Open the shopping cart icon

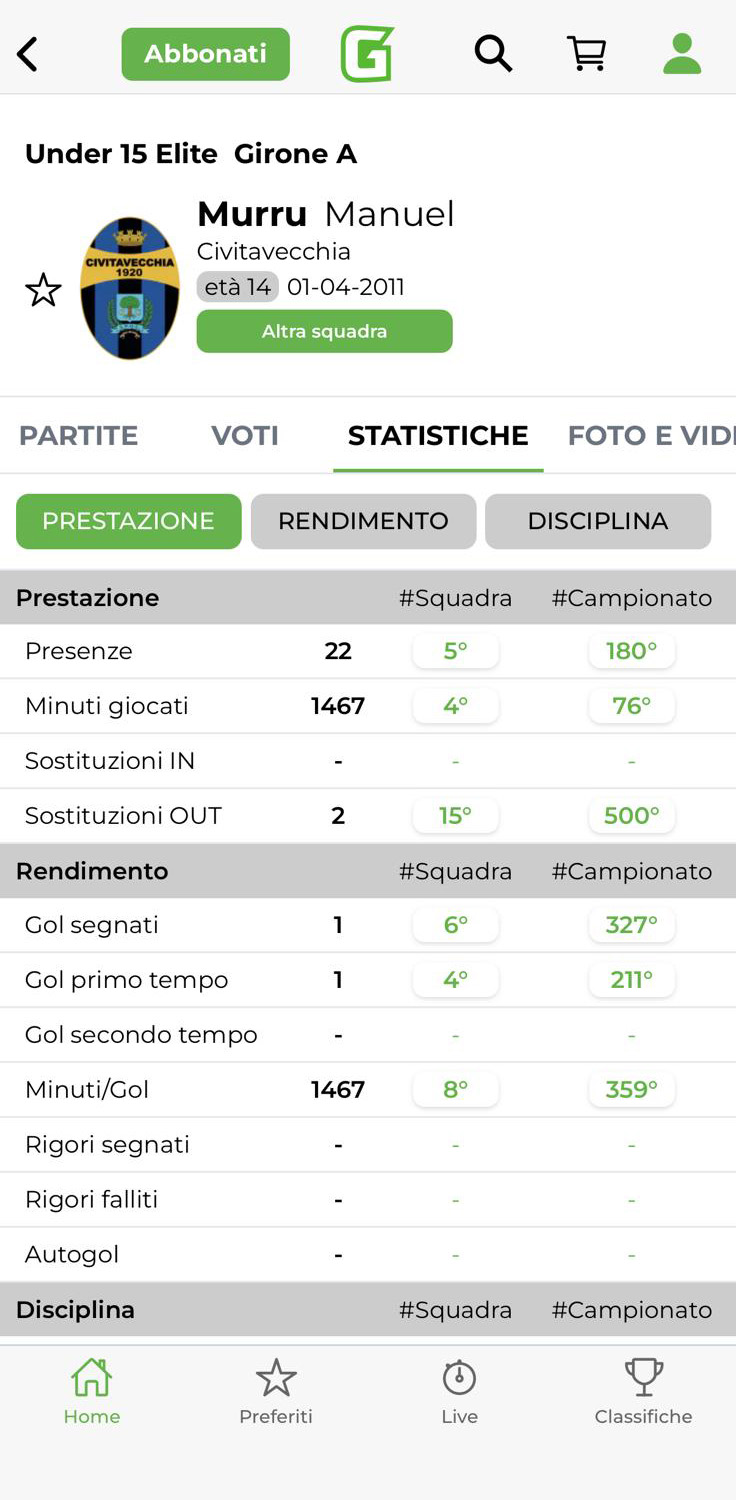point(587,54)
